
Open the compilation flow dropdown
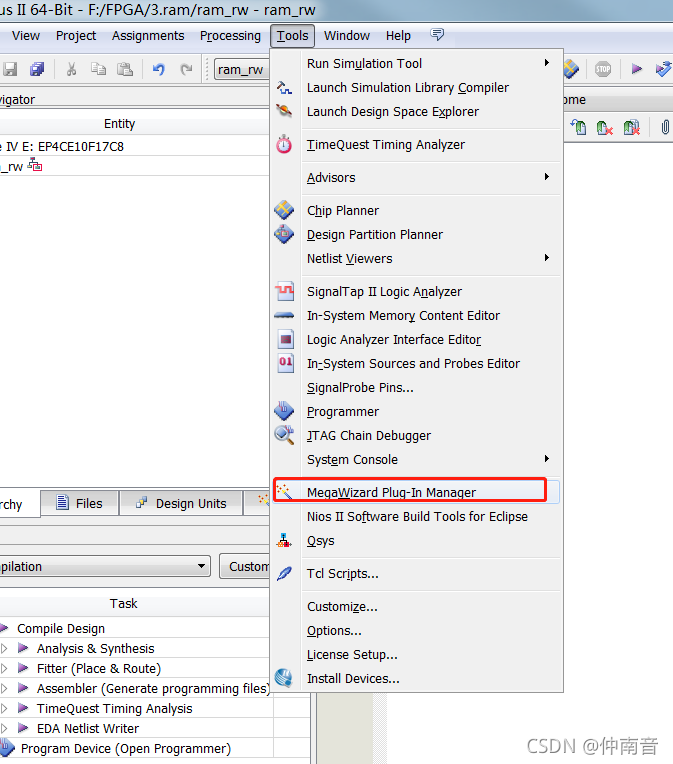click(x=201, y=566)
